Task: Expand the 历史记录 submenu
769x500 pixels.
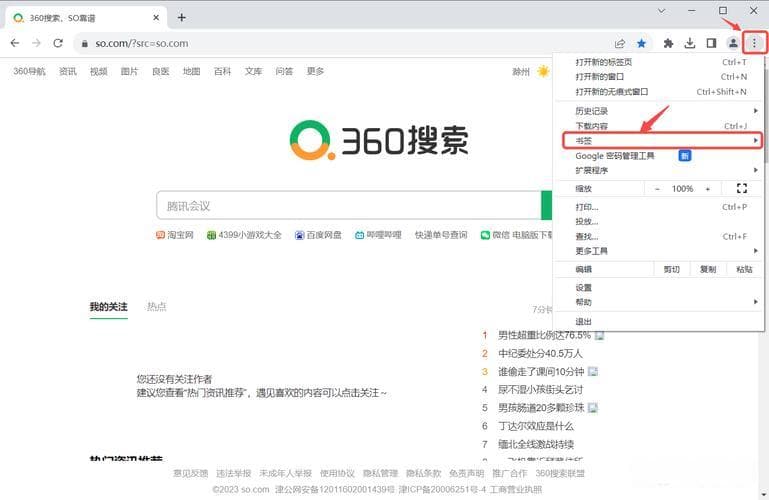Action: tap(659, 111)
